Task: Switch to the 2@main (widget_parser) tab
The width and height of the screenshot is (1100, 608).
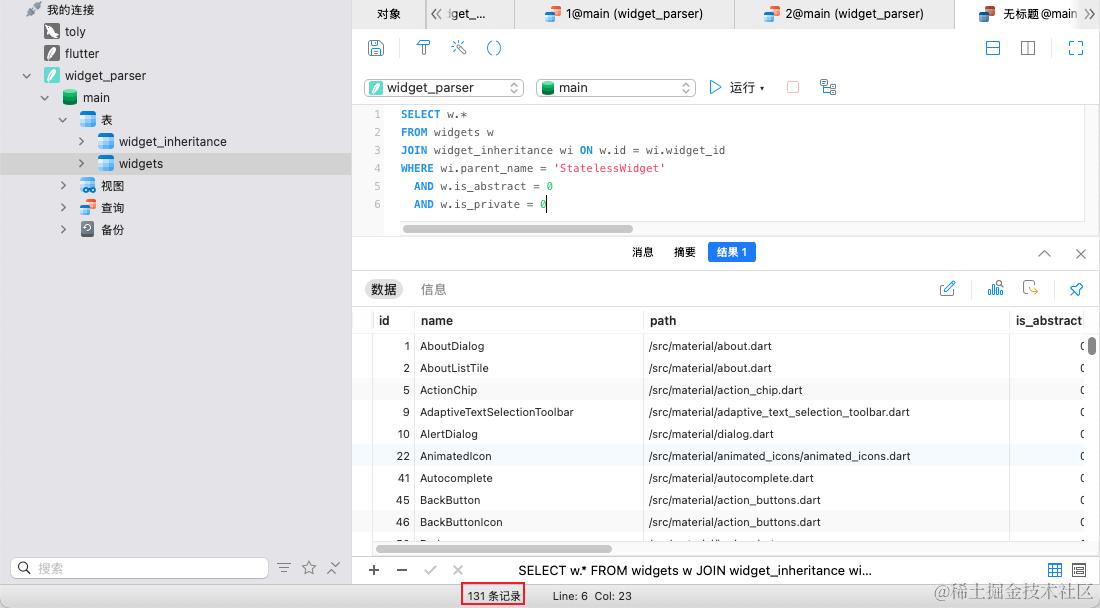Action: [x=845, y=13]
